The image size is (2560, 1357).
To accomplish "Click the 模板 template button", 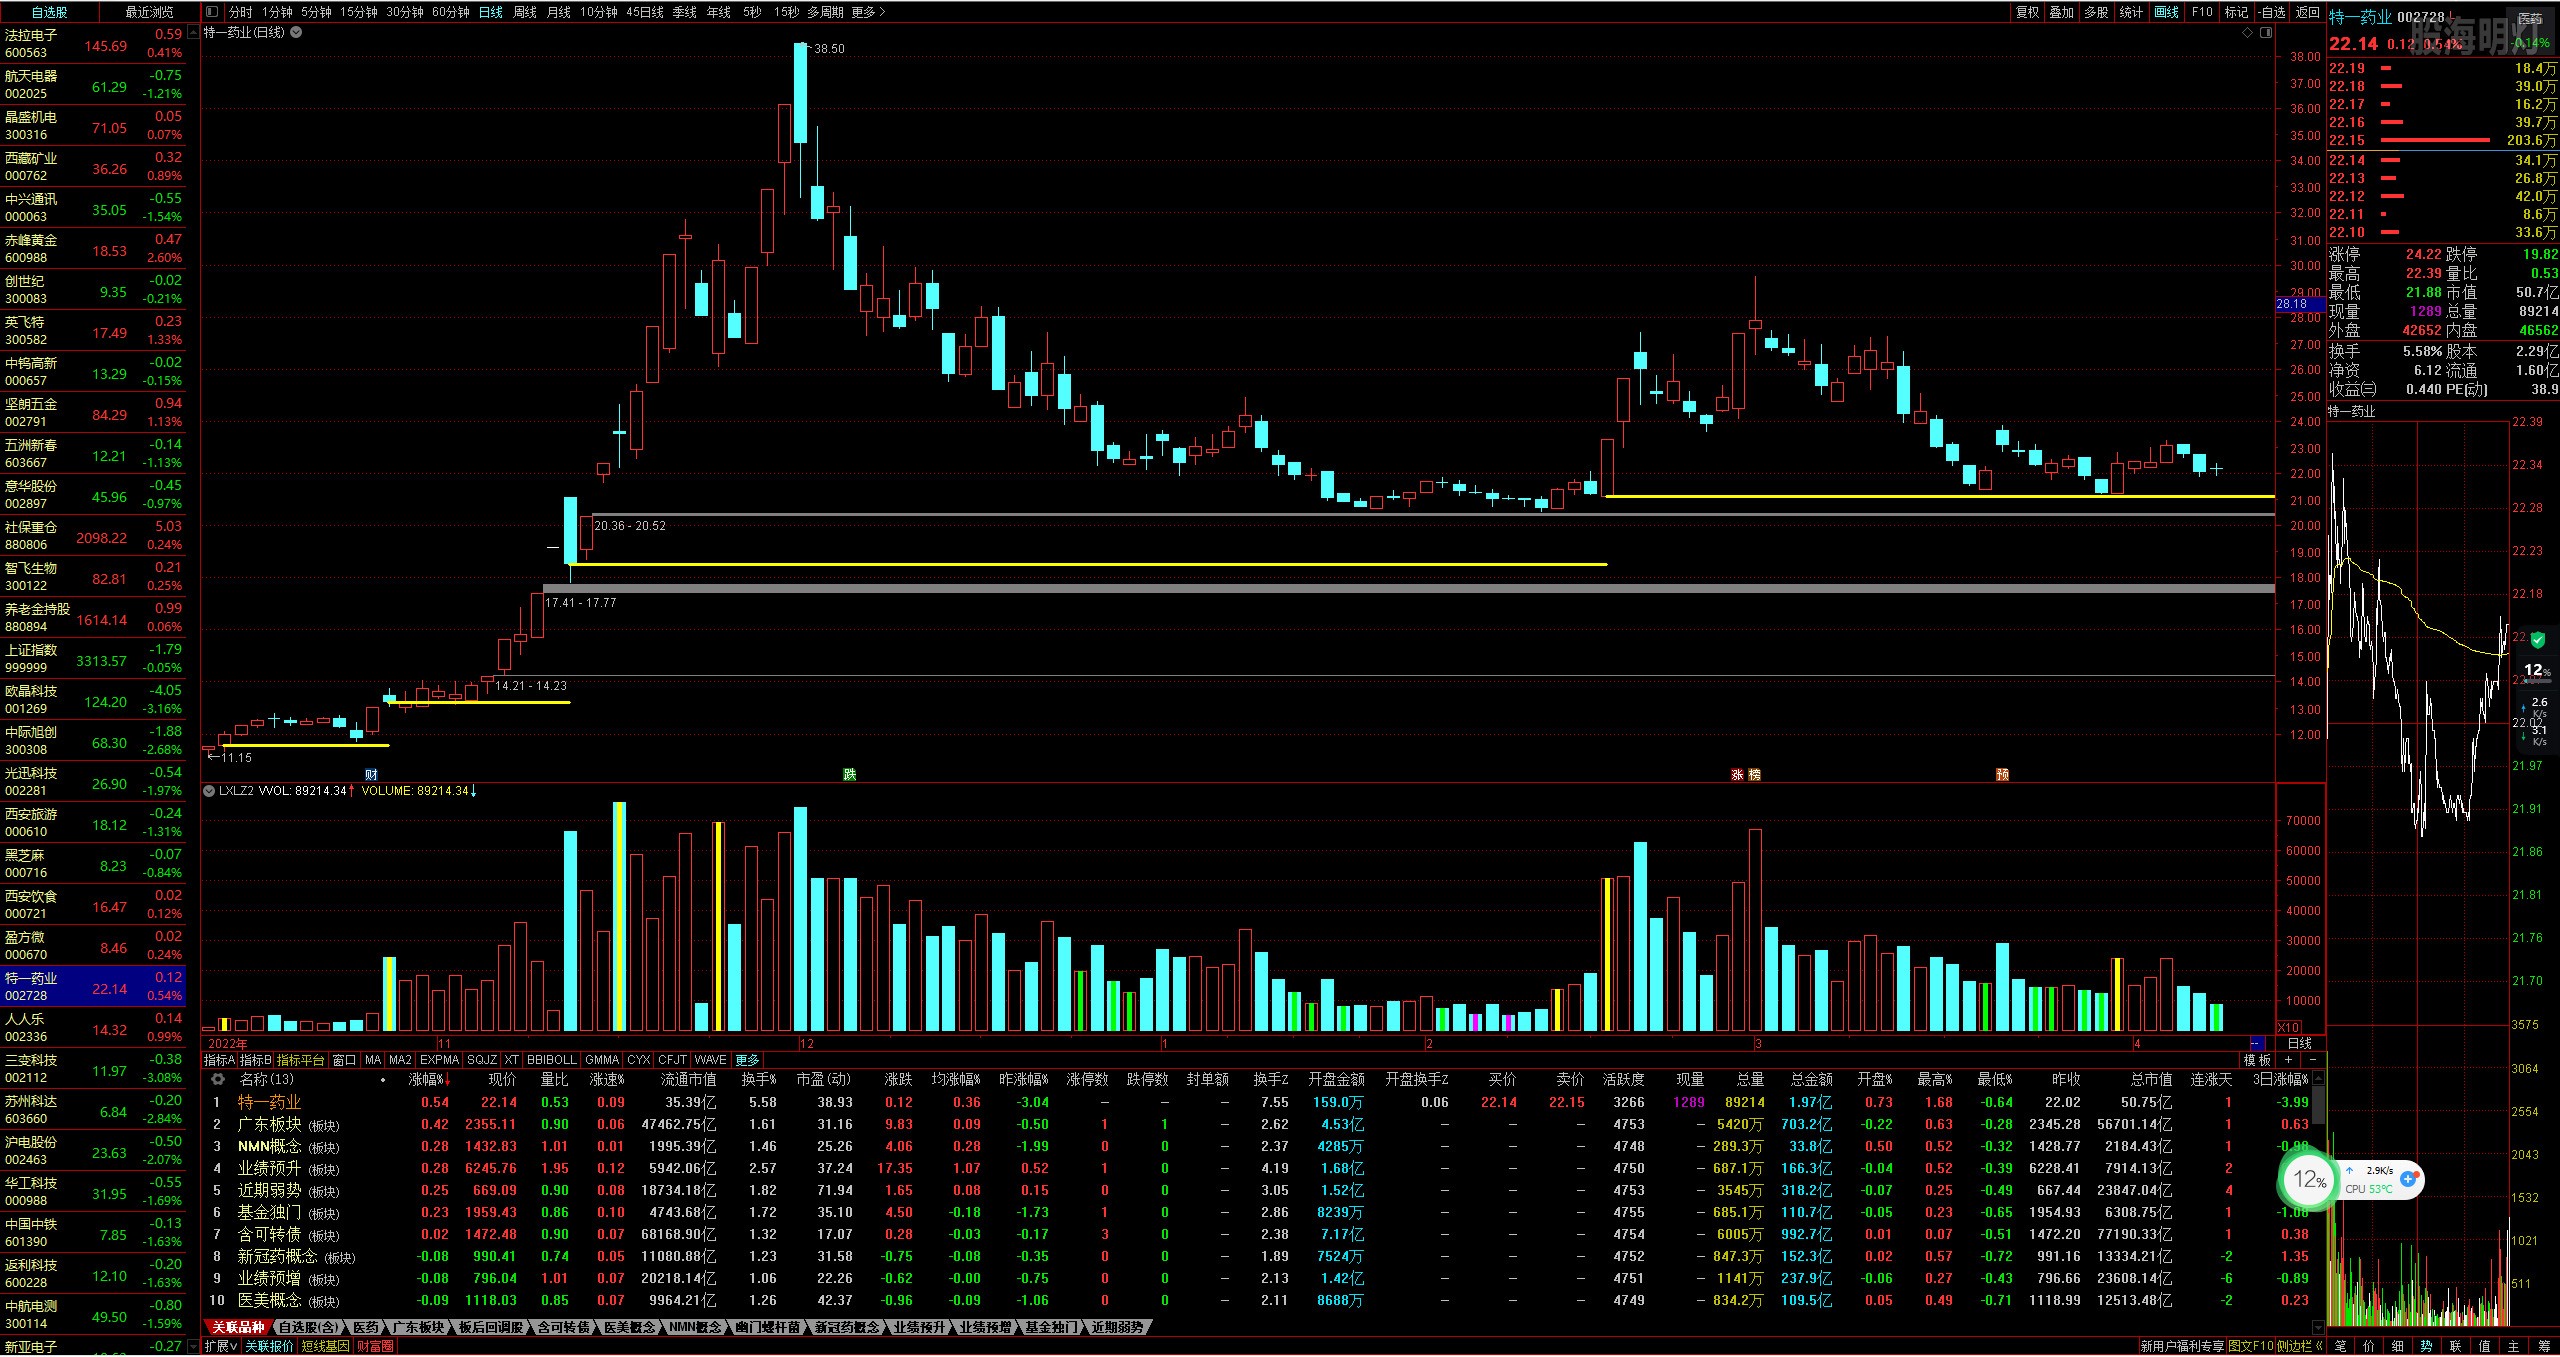I will coord(2256,1060).
